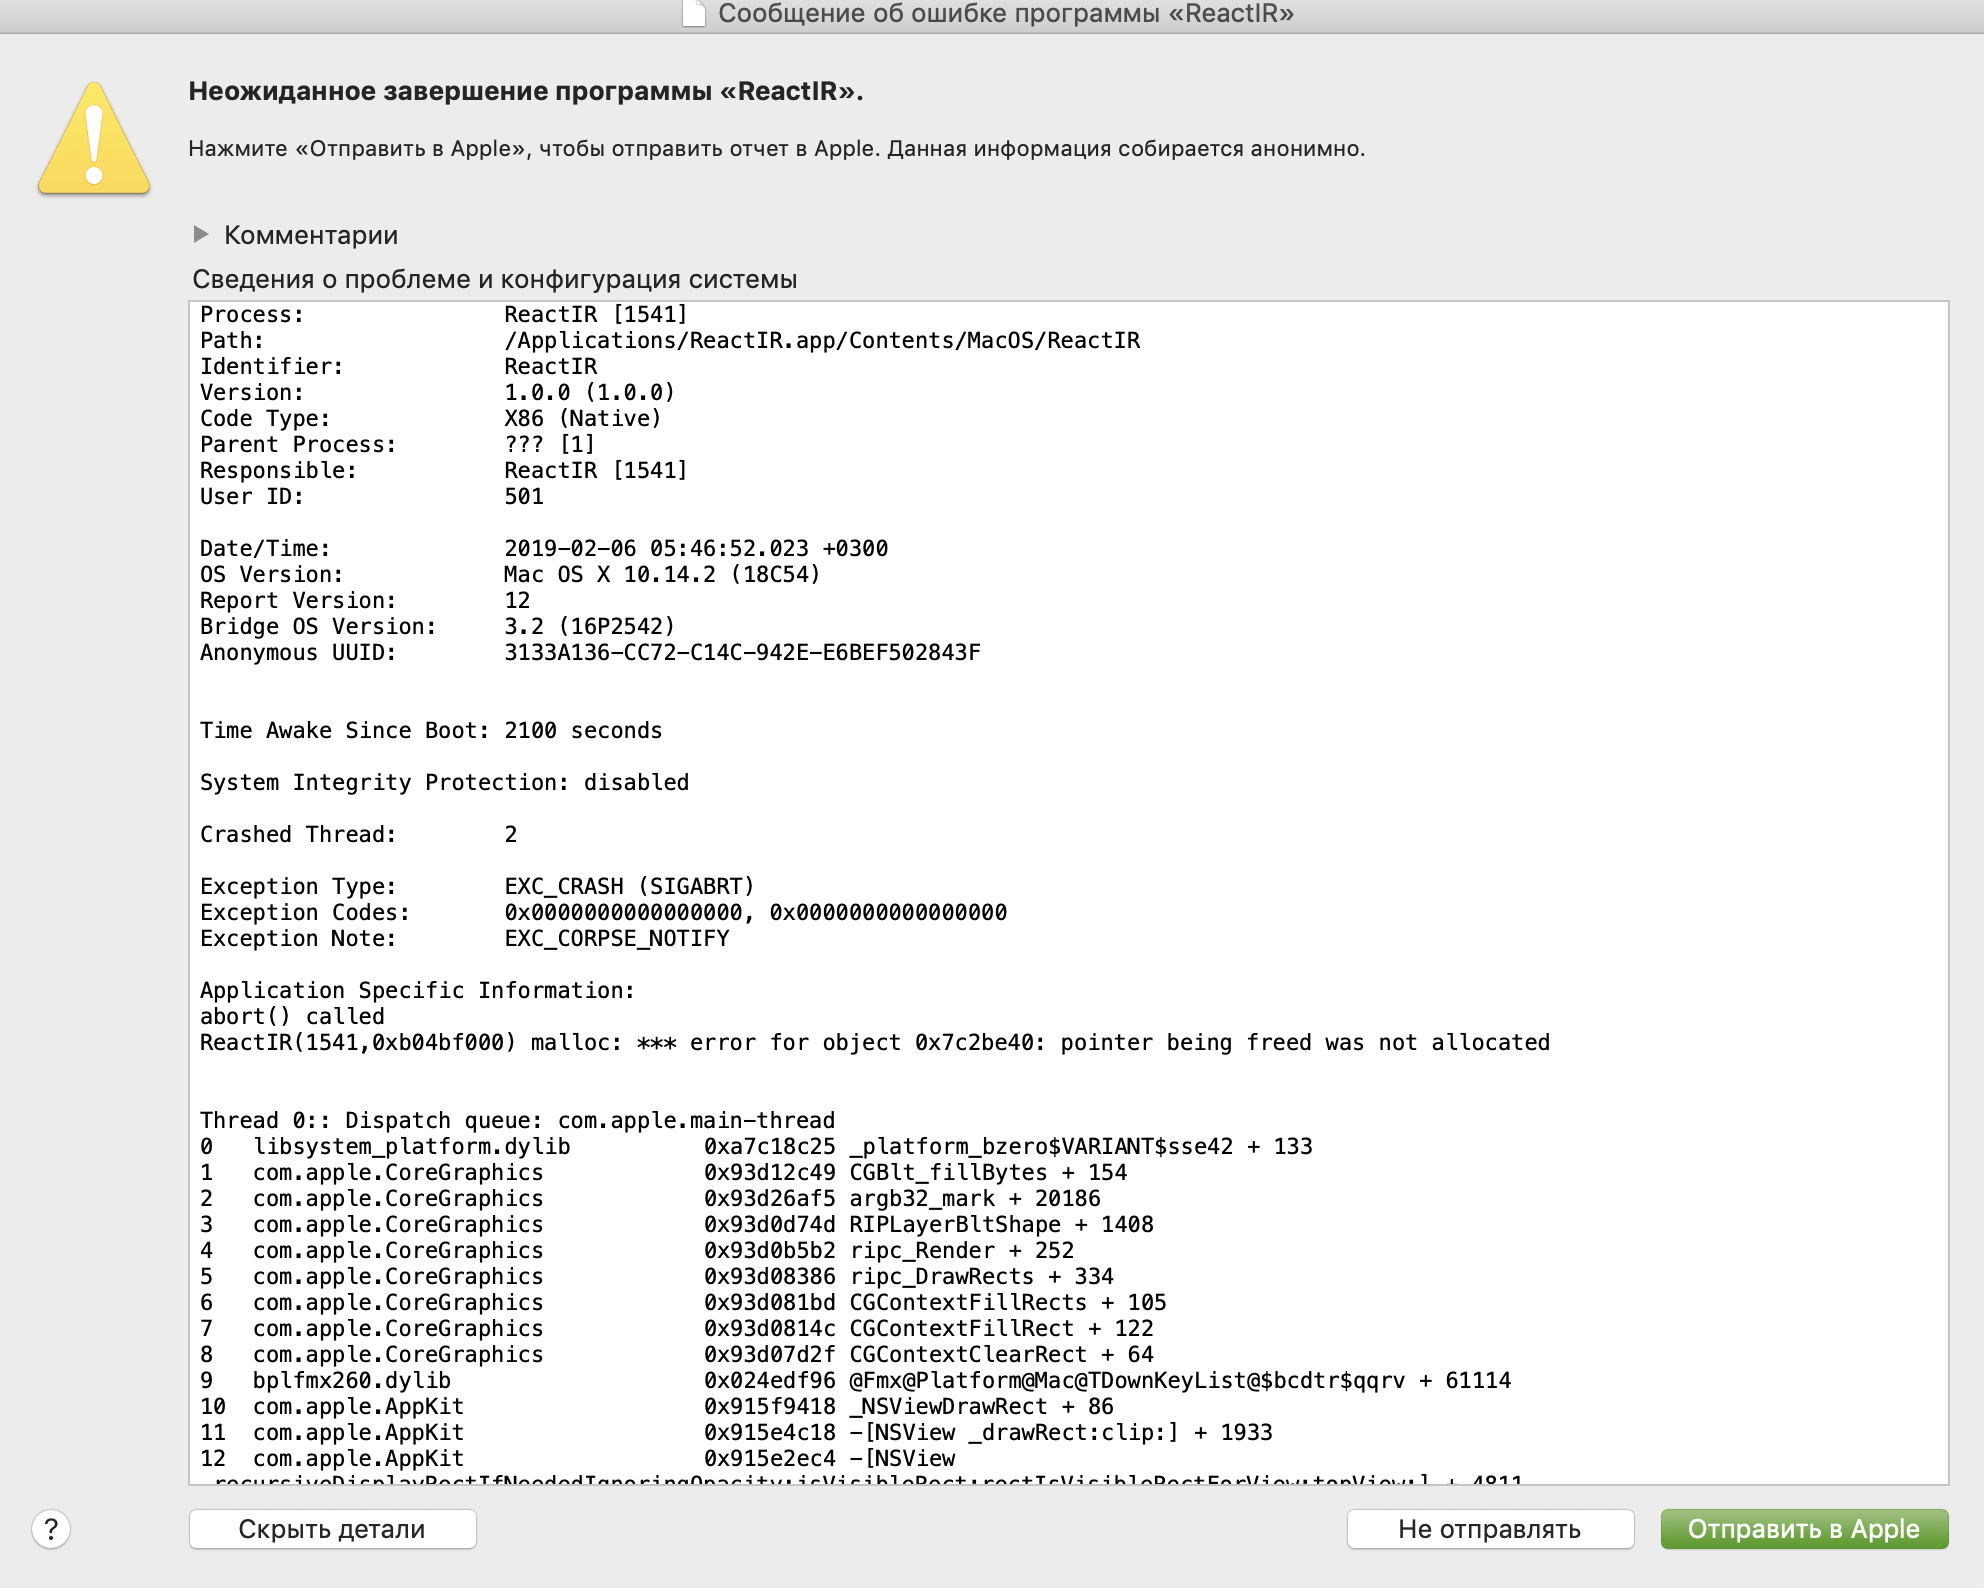The image size is (1984, 1588).
Task: Click the Exception Type EXC_CRASH line
Action: click(477, 886)
